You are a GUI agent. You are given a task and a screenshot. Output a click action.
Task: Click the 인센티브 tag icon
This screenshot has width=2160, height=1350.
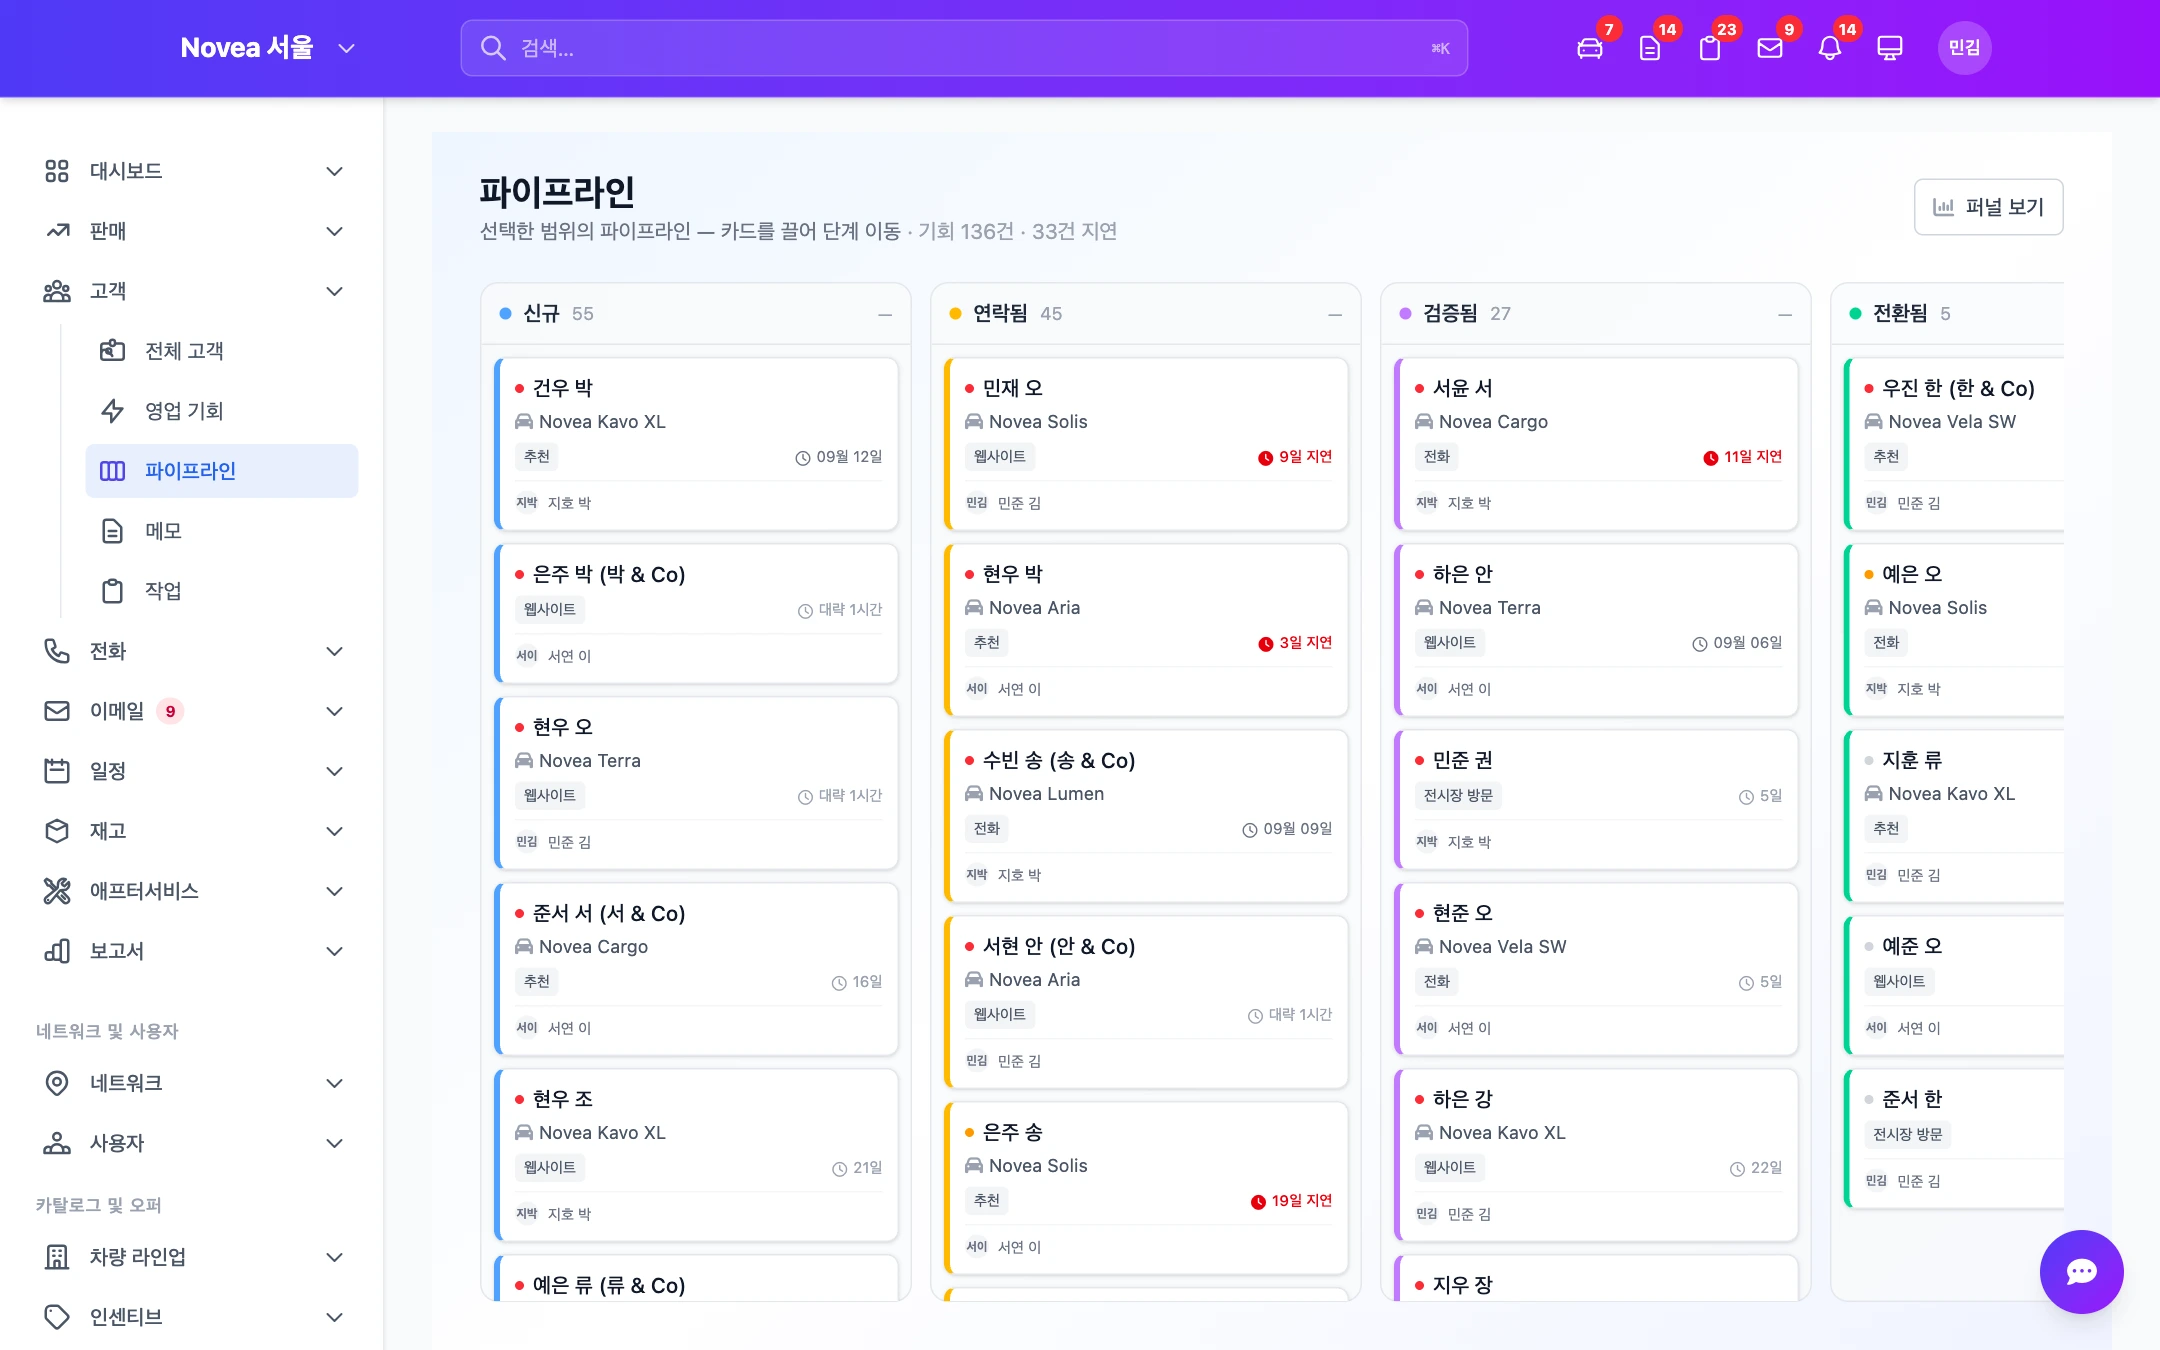(57, 1317)
